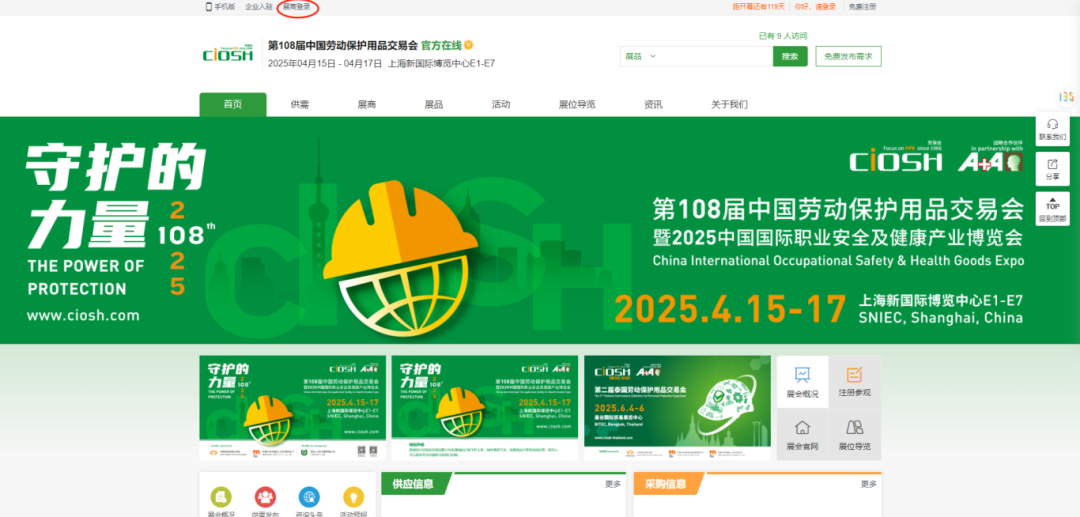This screenshot has height=517, width=1080.
Task: Click the 官方在线 green label
Action: point(442,45)
